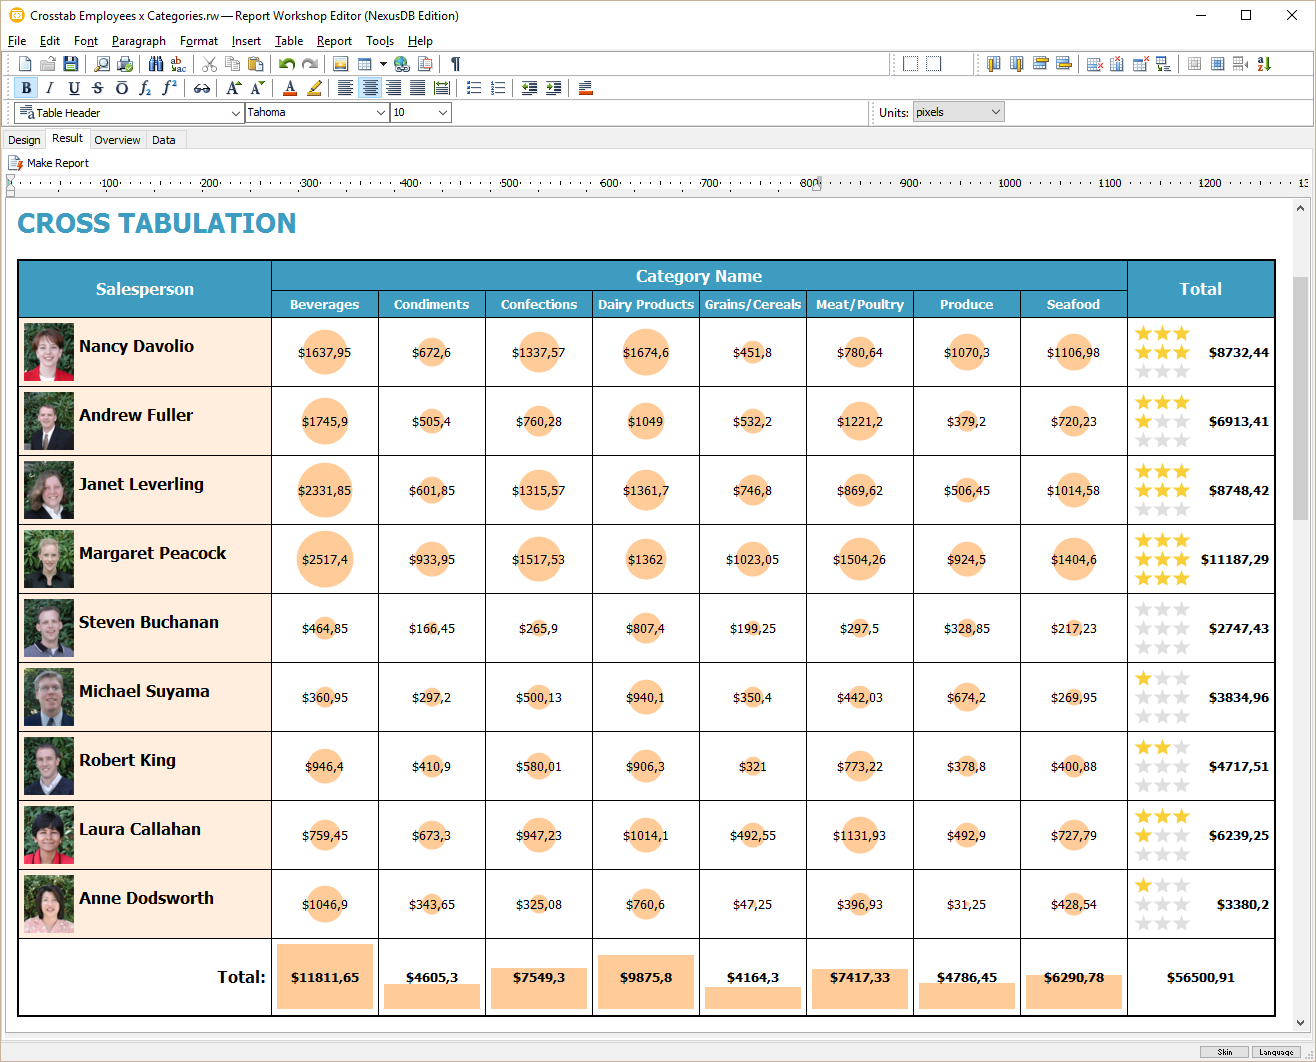Insert bulleted list

point(474,88)
